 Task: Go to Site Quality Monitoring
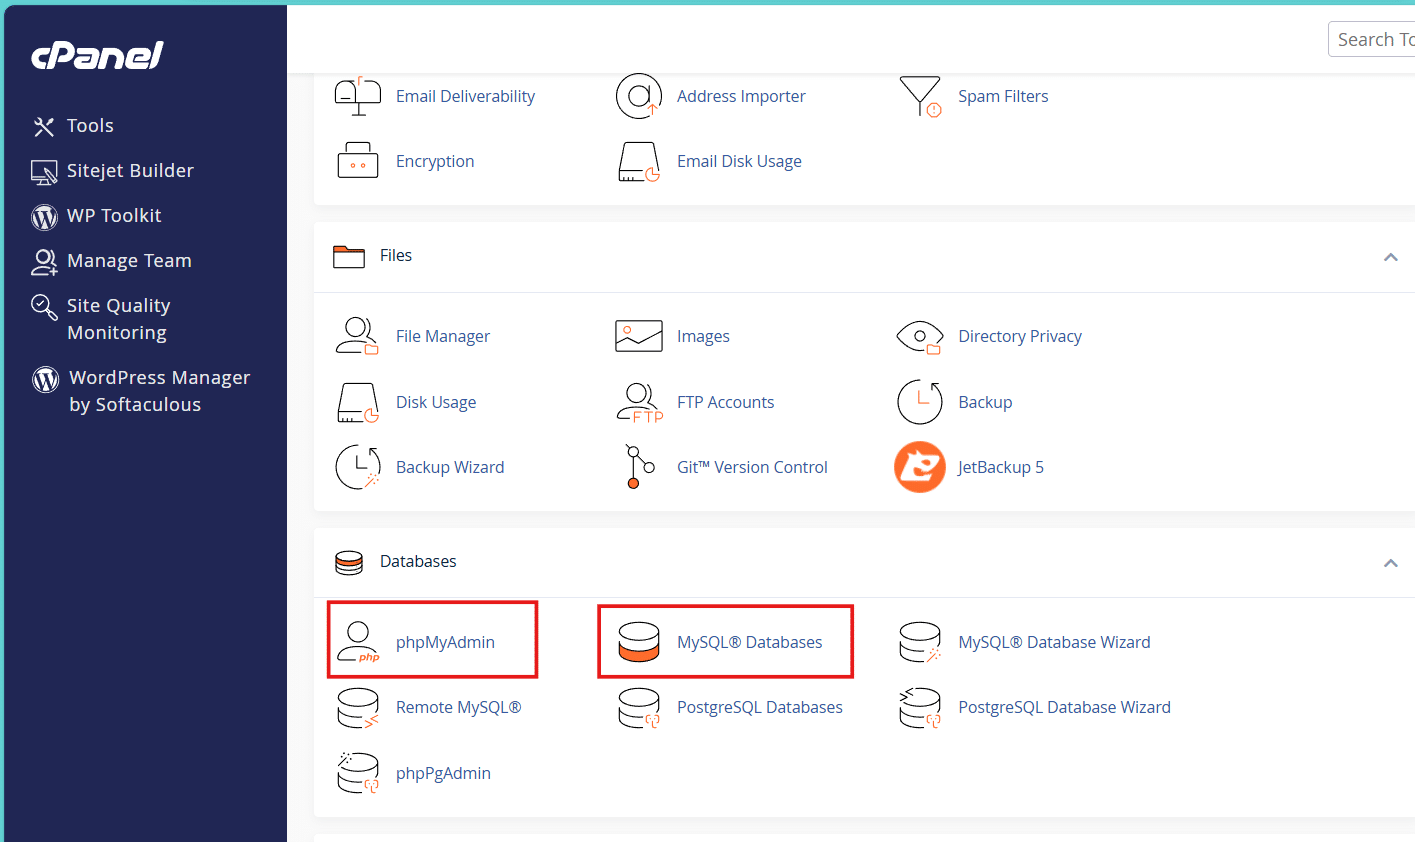click(119, 319)
